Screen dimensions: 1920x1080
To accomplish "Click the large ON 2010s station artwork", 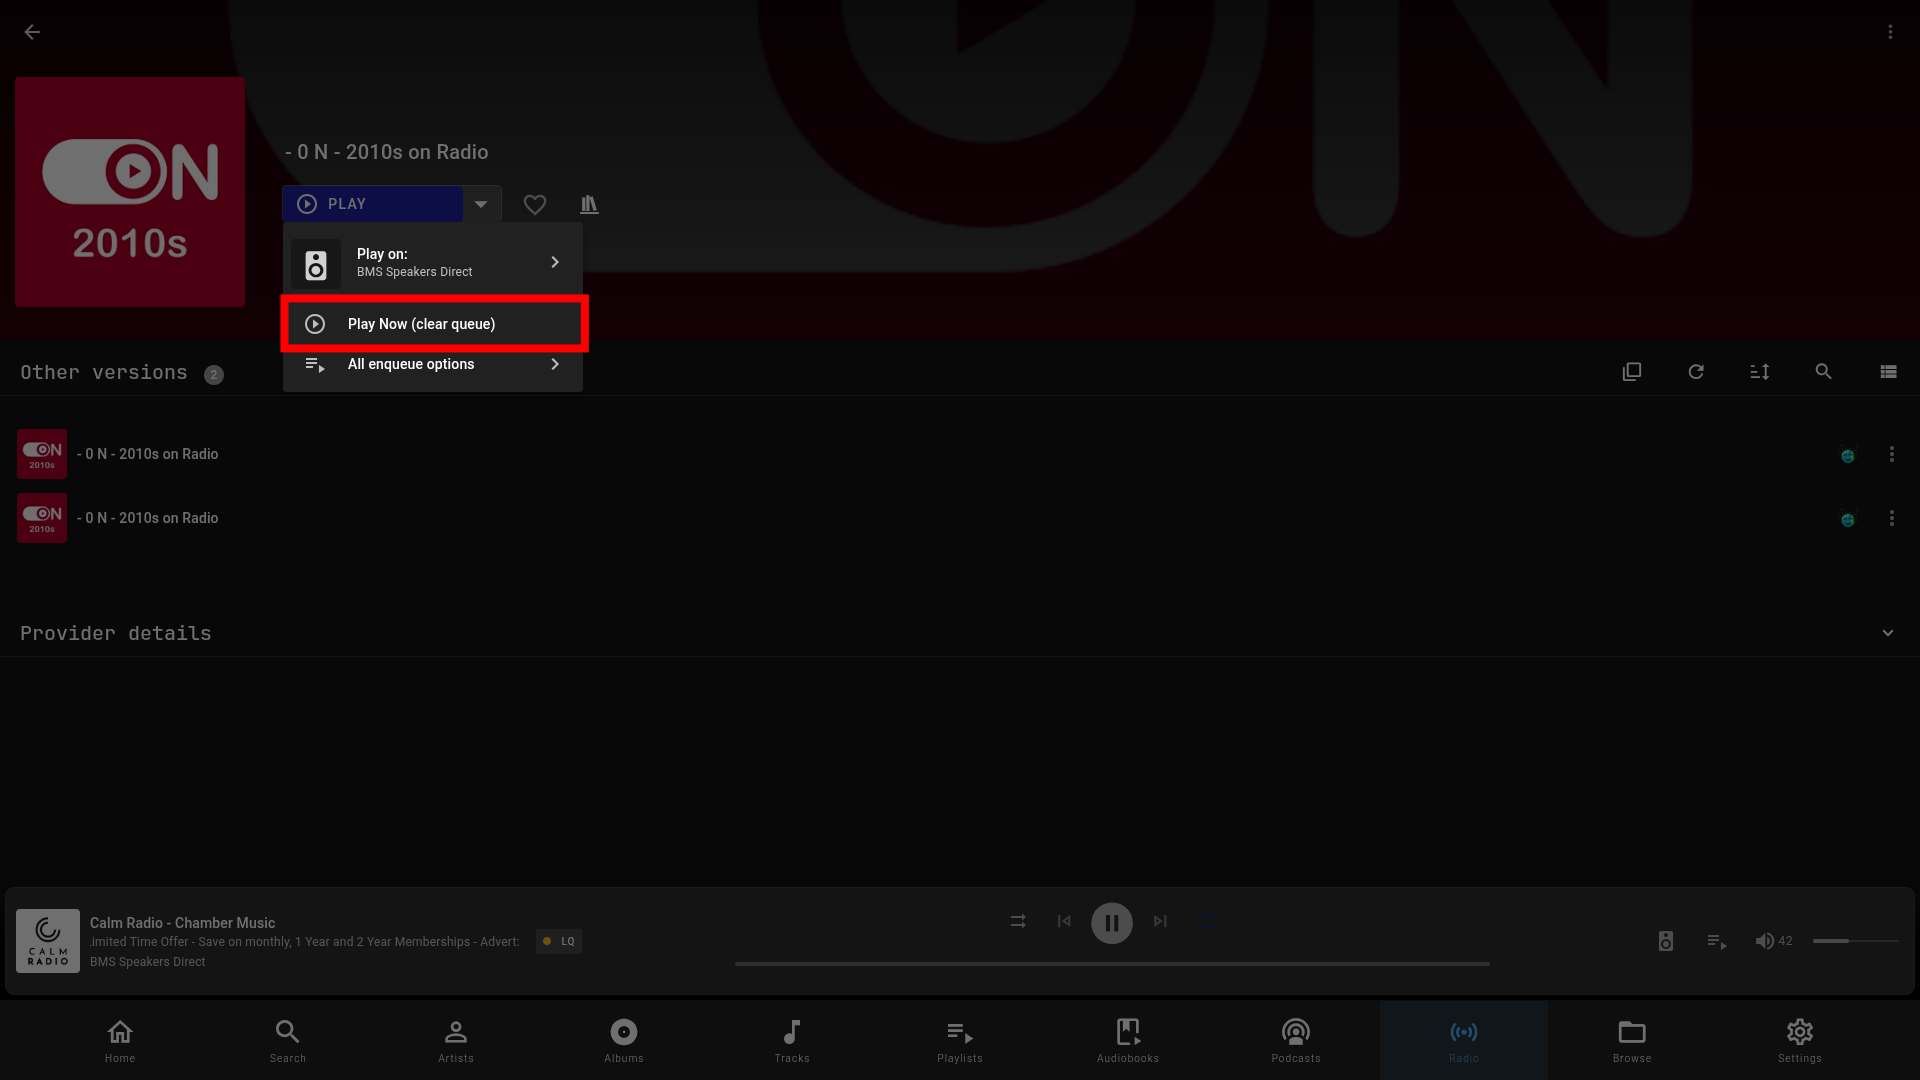I will (130, 192).
